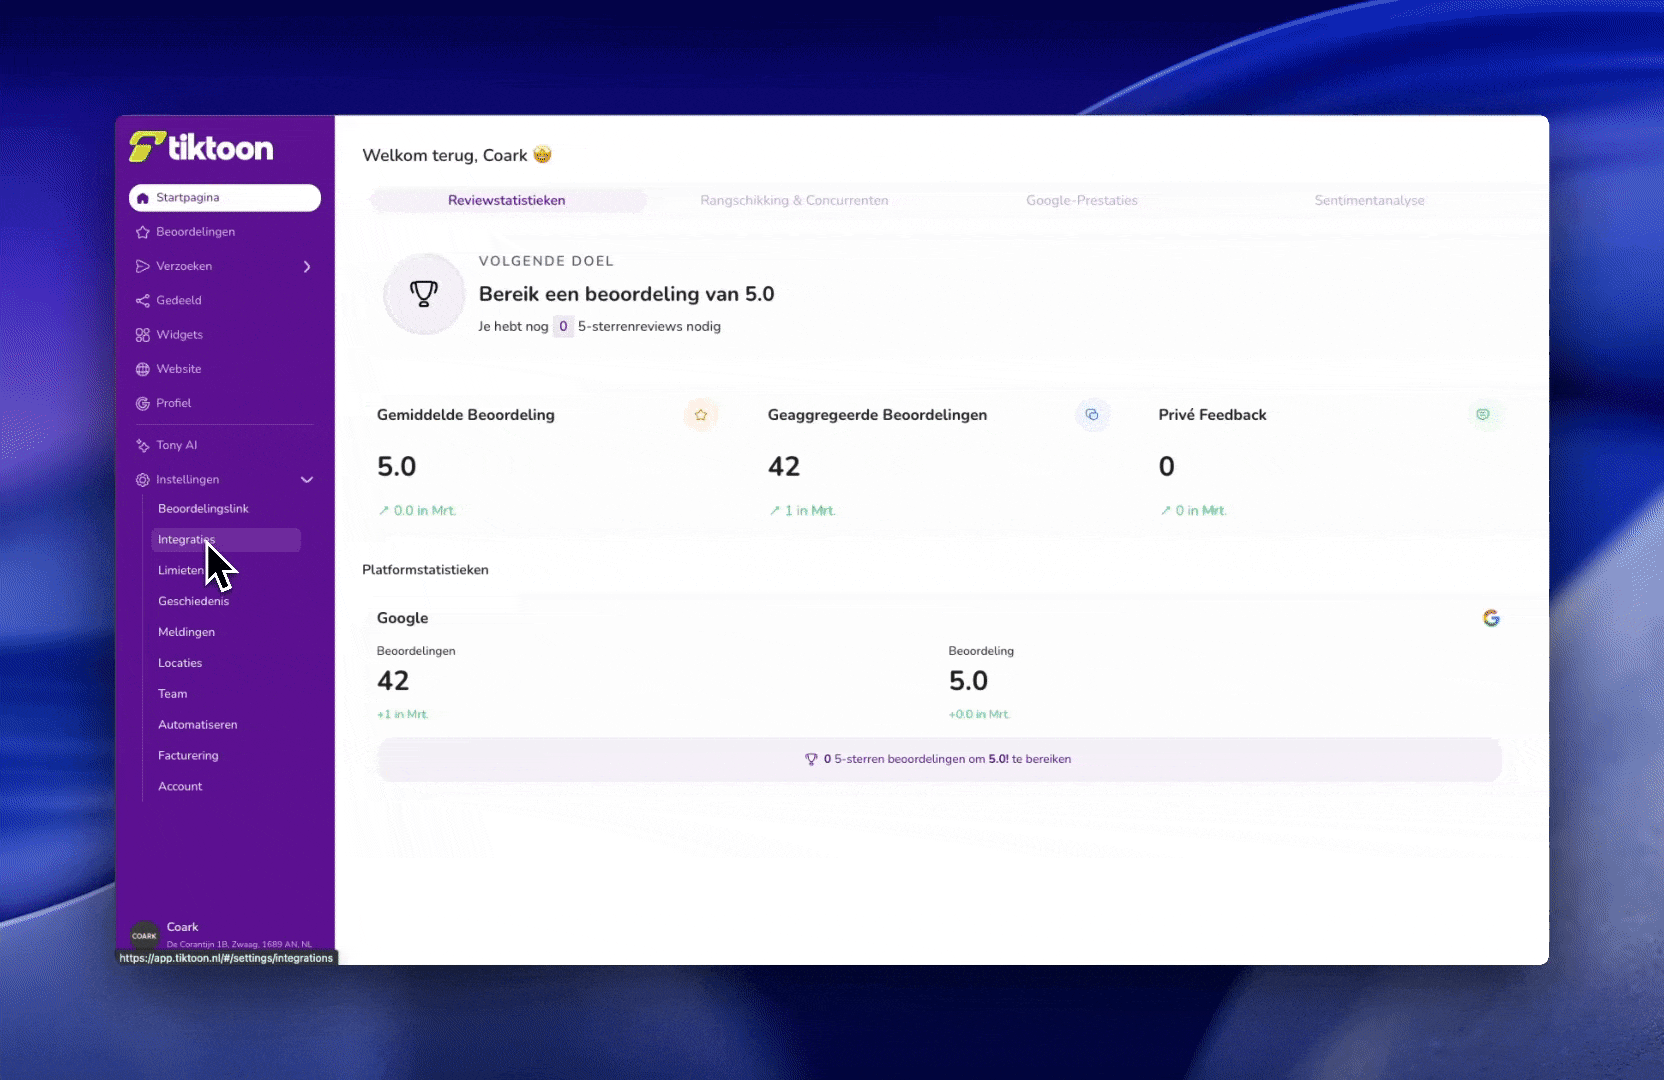Click the green icon on Privé Feedback card

(1483, 415)
